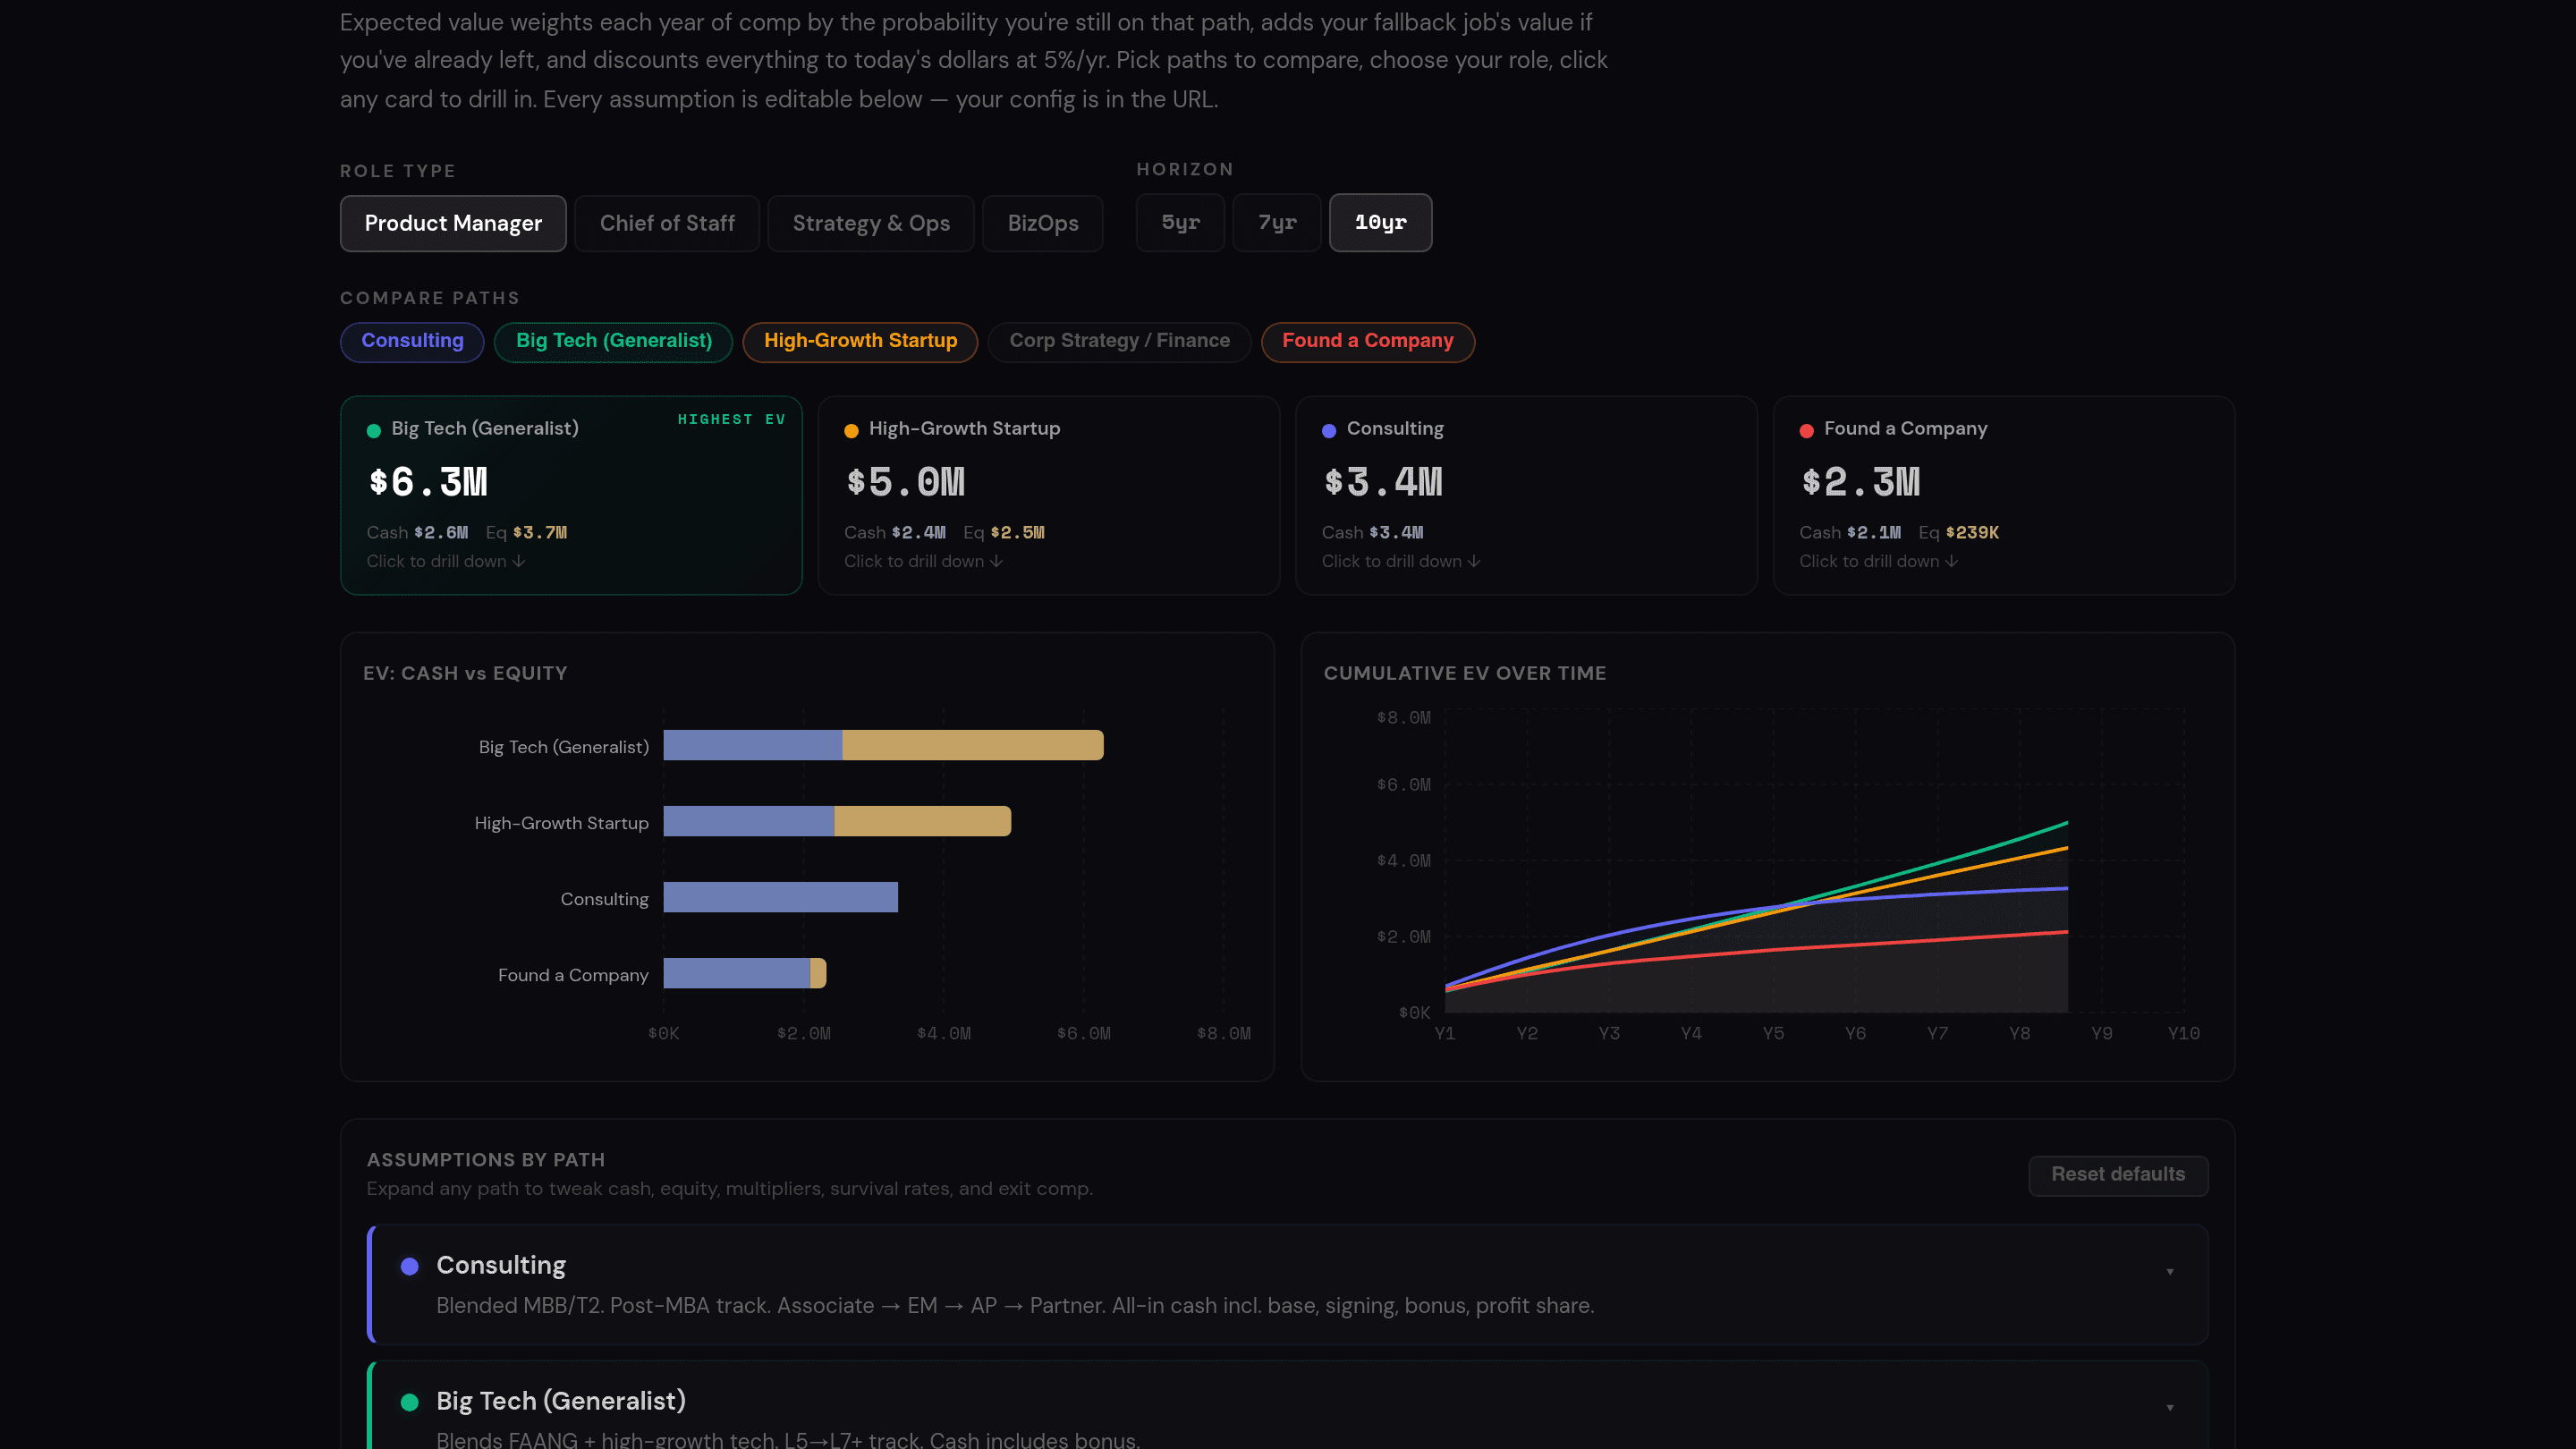Choose the Strategy & Ops role

(x=871, y=223)
